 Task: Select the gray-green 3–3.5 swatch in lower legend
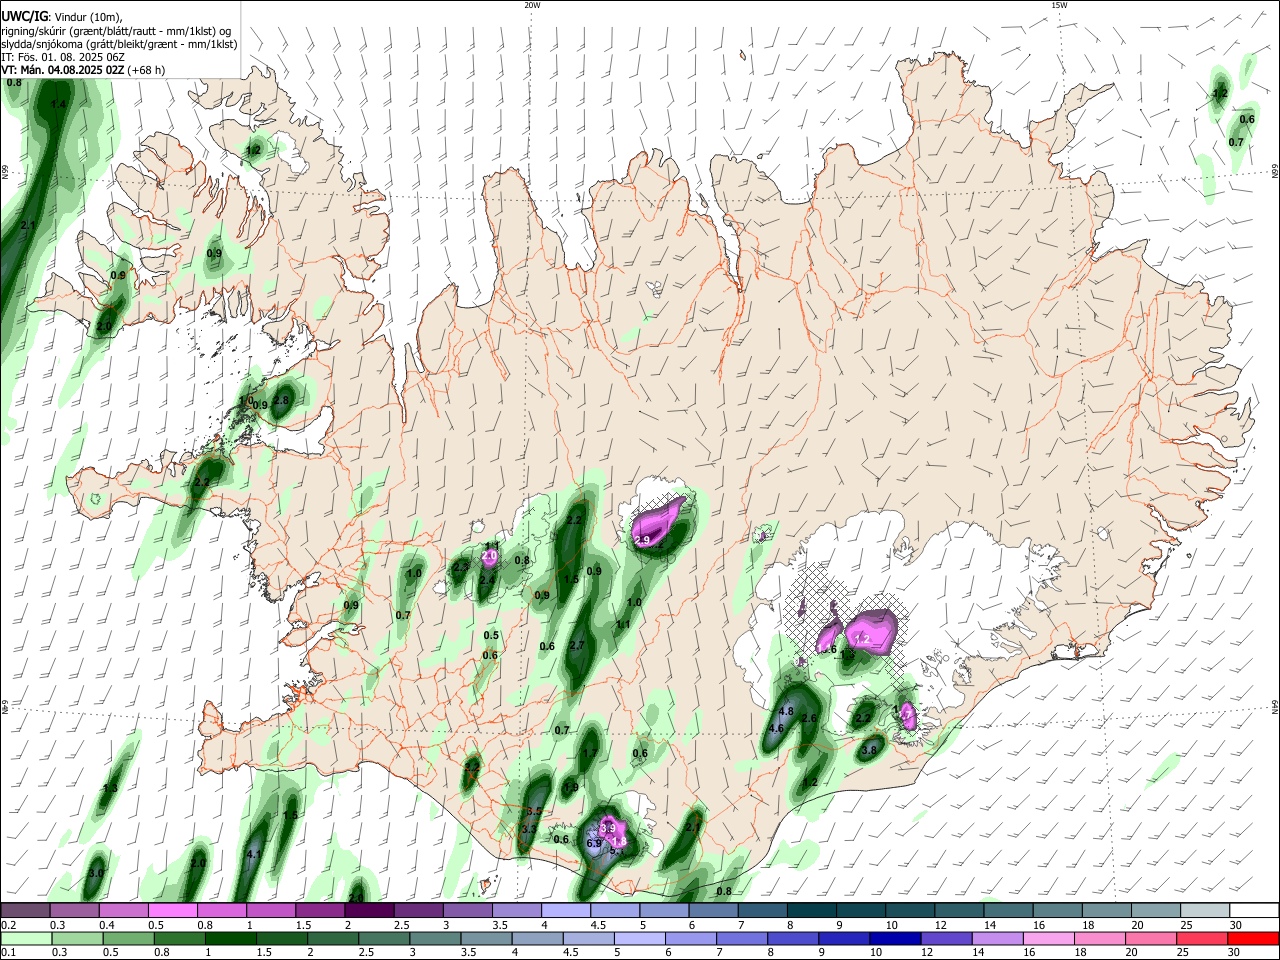[x=435, y=939]
